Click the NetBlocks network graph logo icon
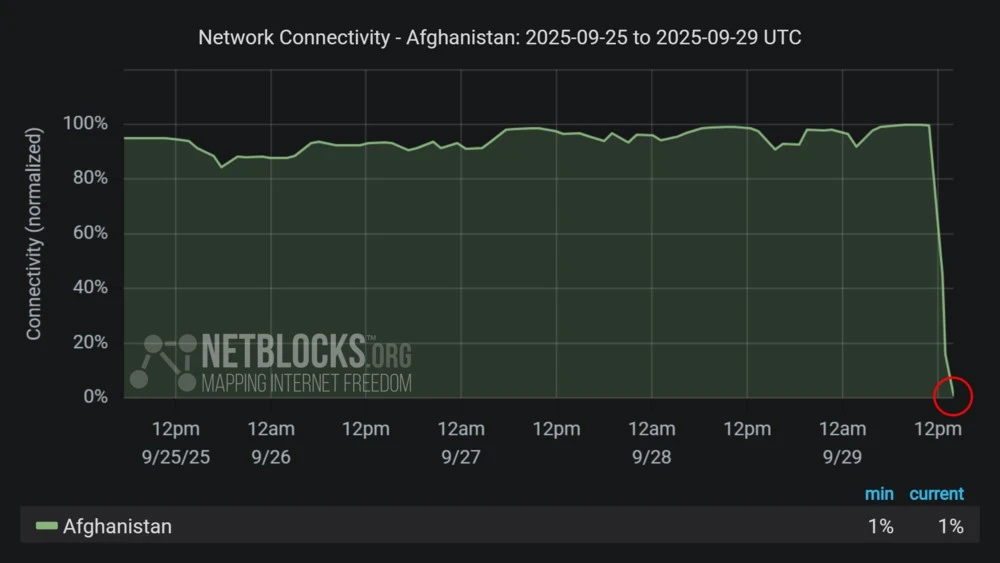 pyautogui.click(x=162, y=362)
